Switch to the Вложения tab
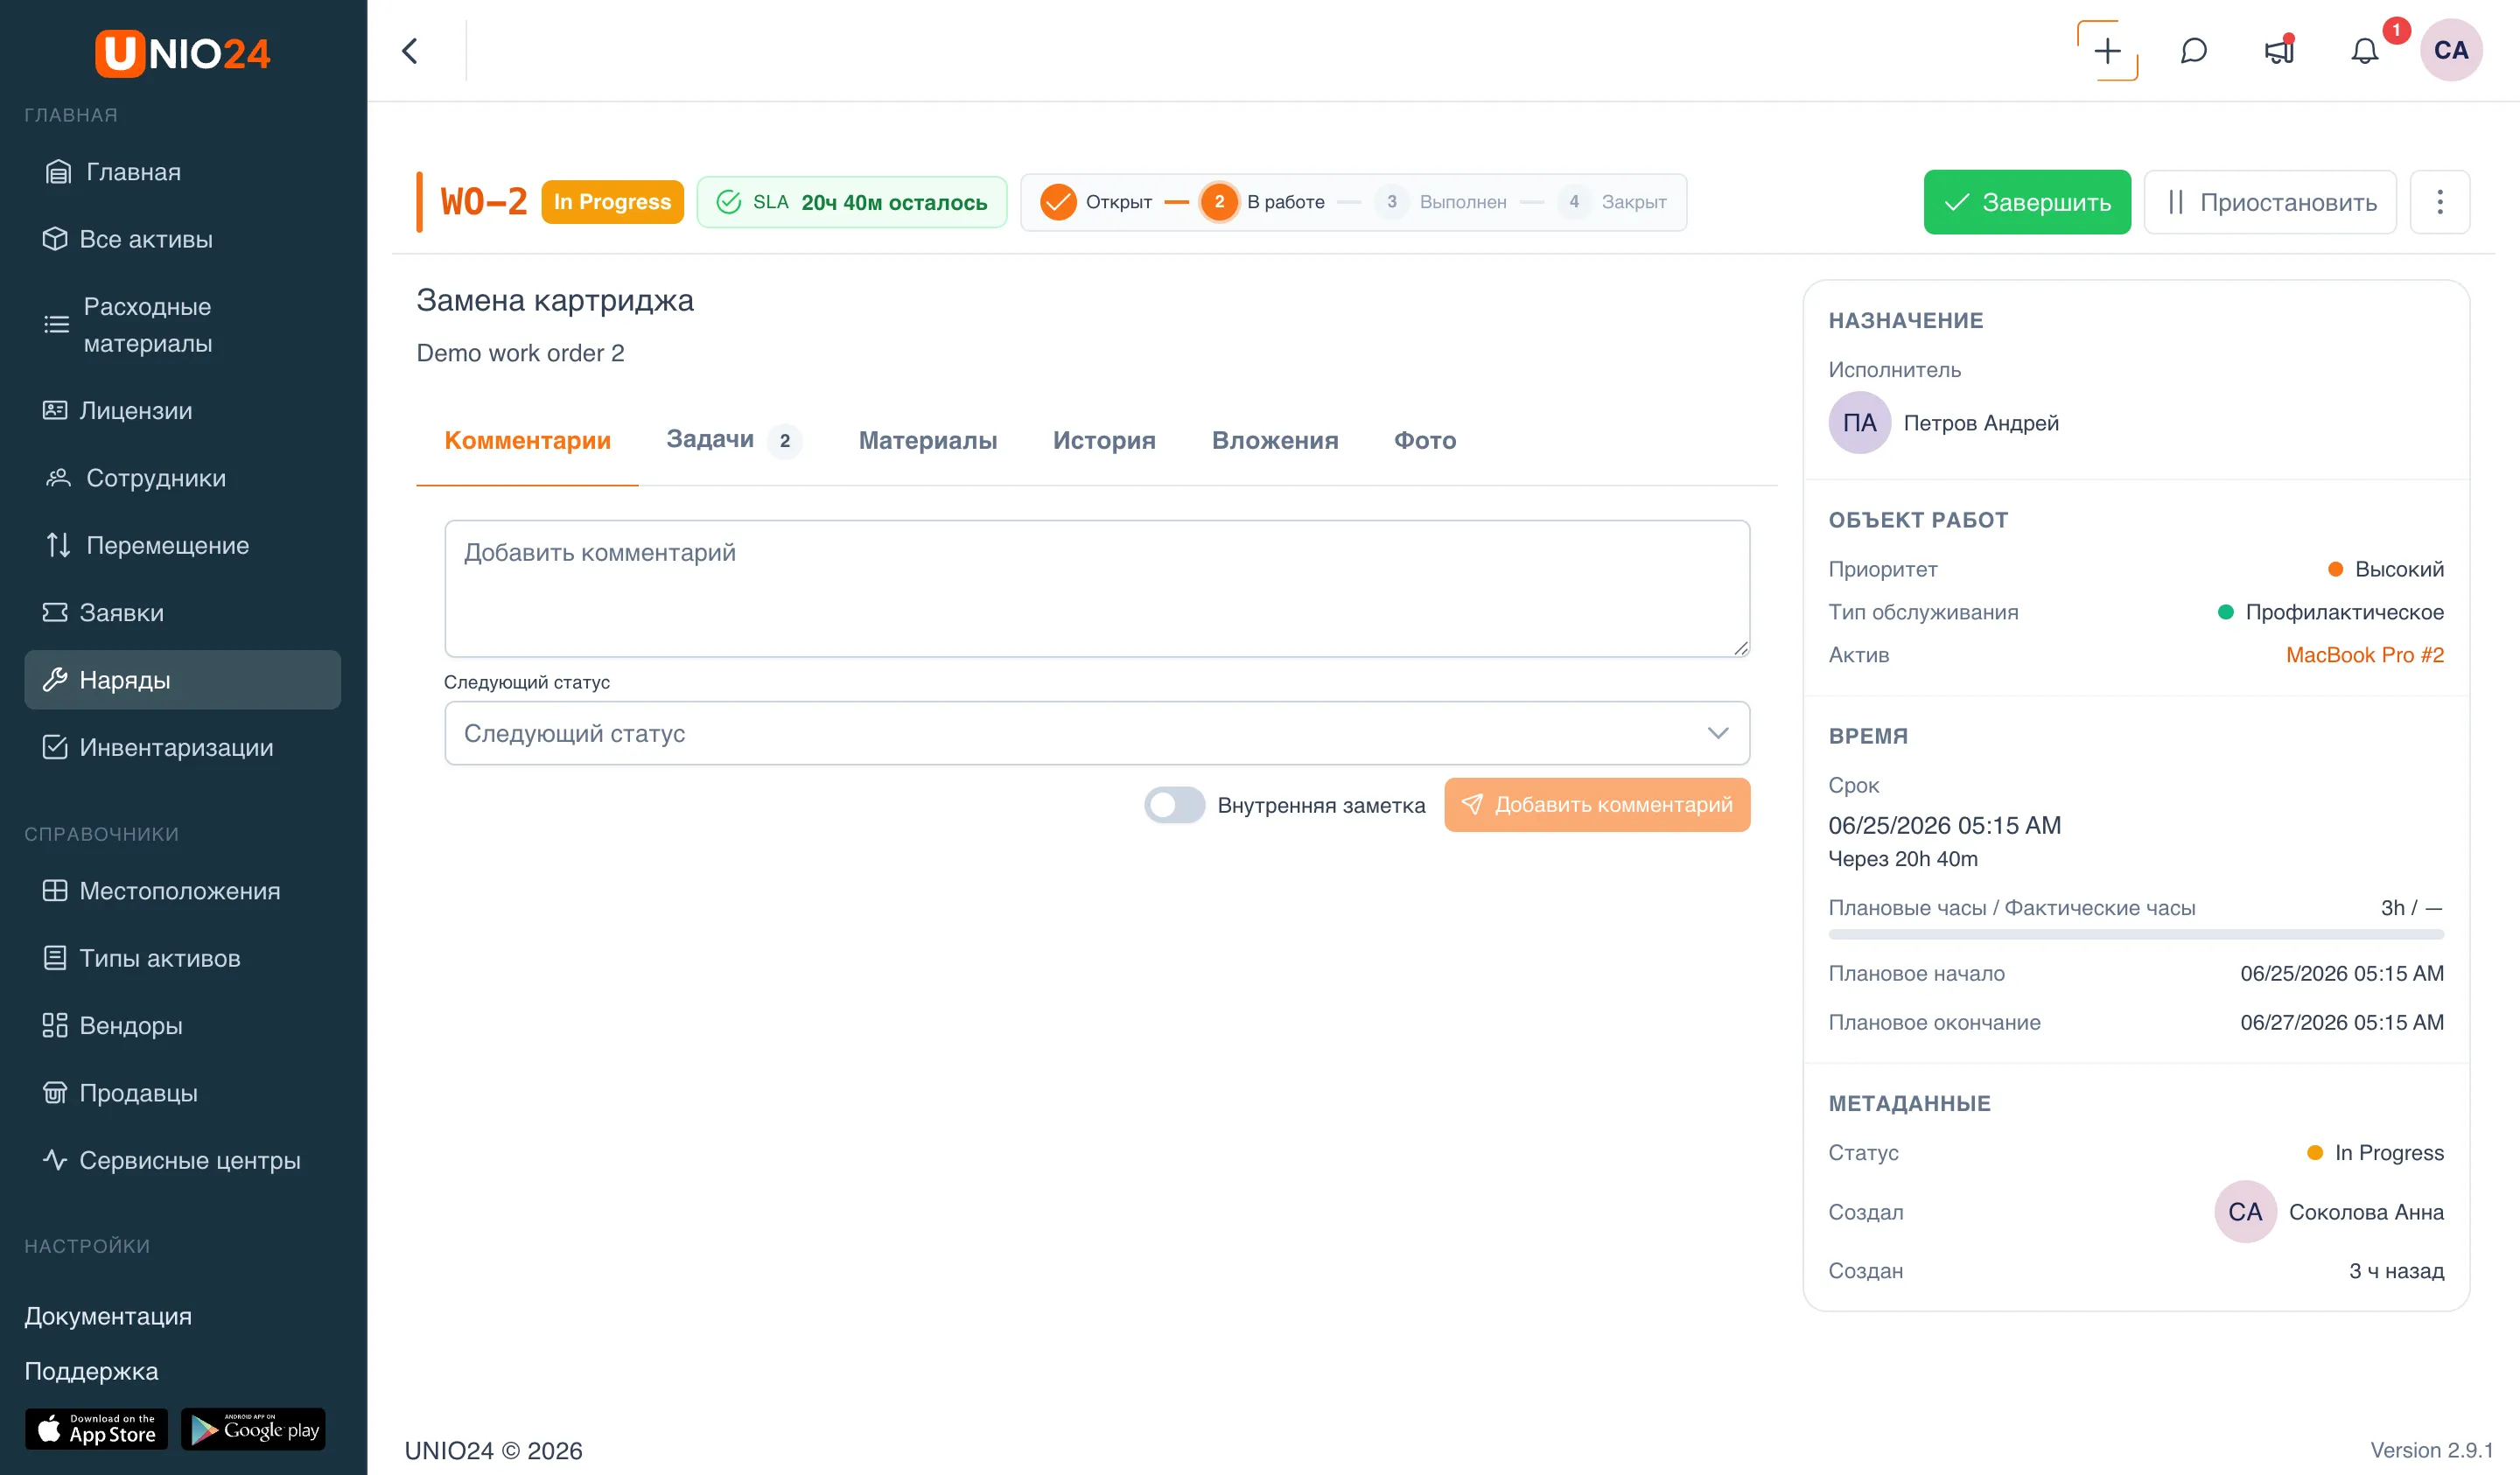 coord(1275,441)
